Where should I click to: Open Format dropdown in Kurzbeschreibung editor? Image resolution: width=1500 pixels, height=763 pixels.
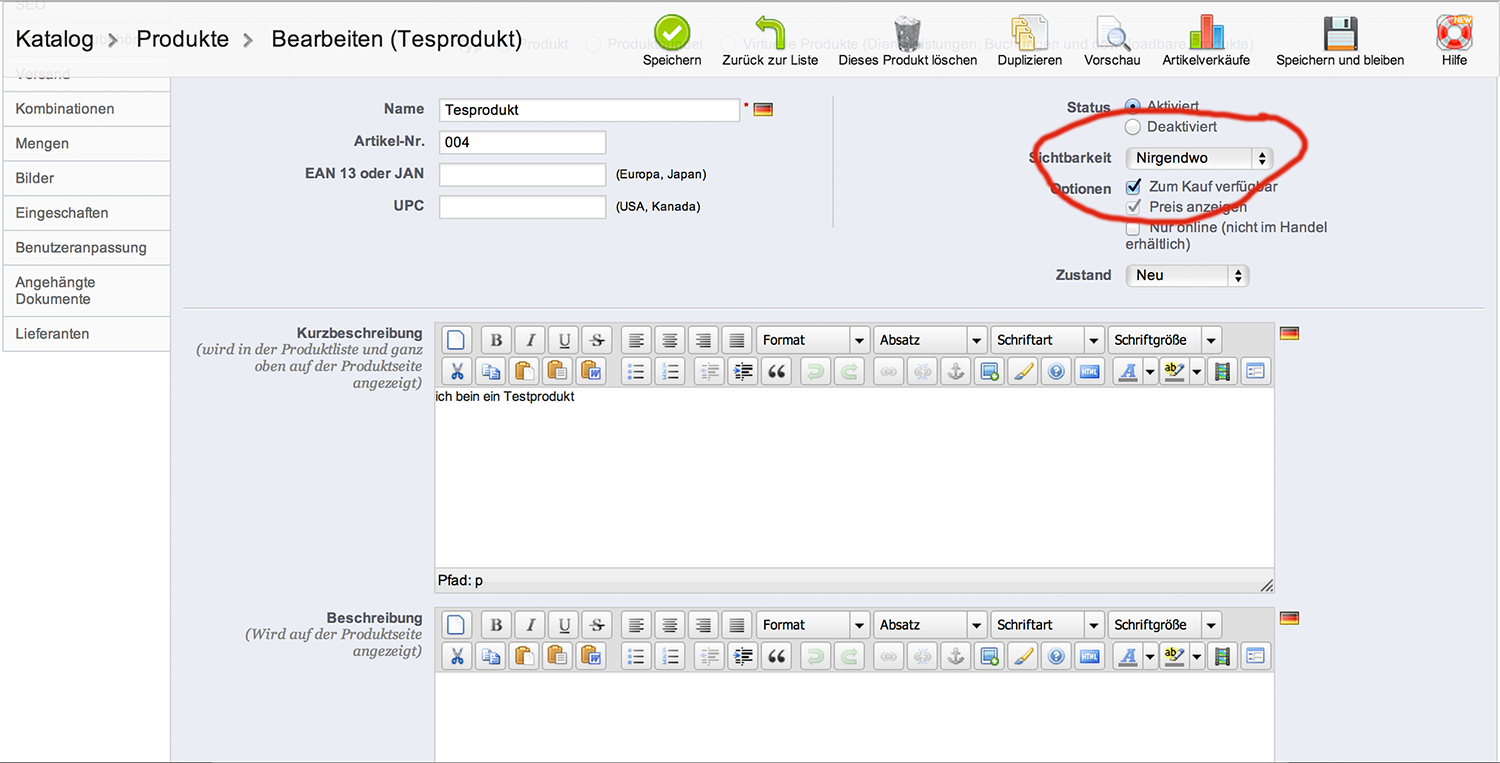coord(813,340)
